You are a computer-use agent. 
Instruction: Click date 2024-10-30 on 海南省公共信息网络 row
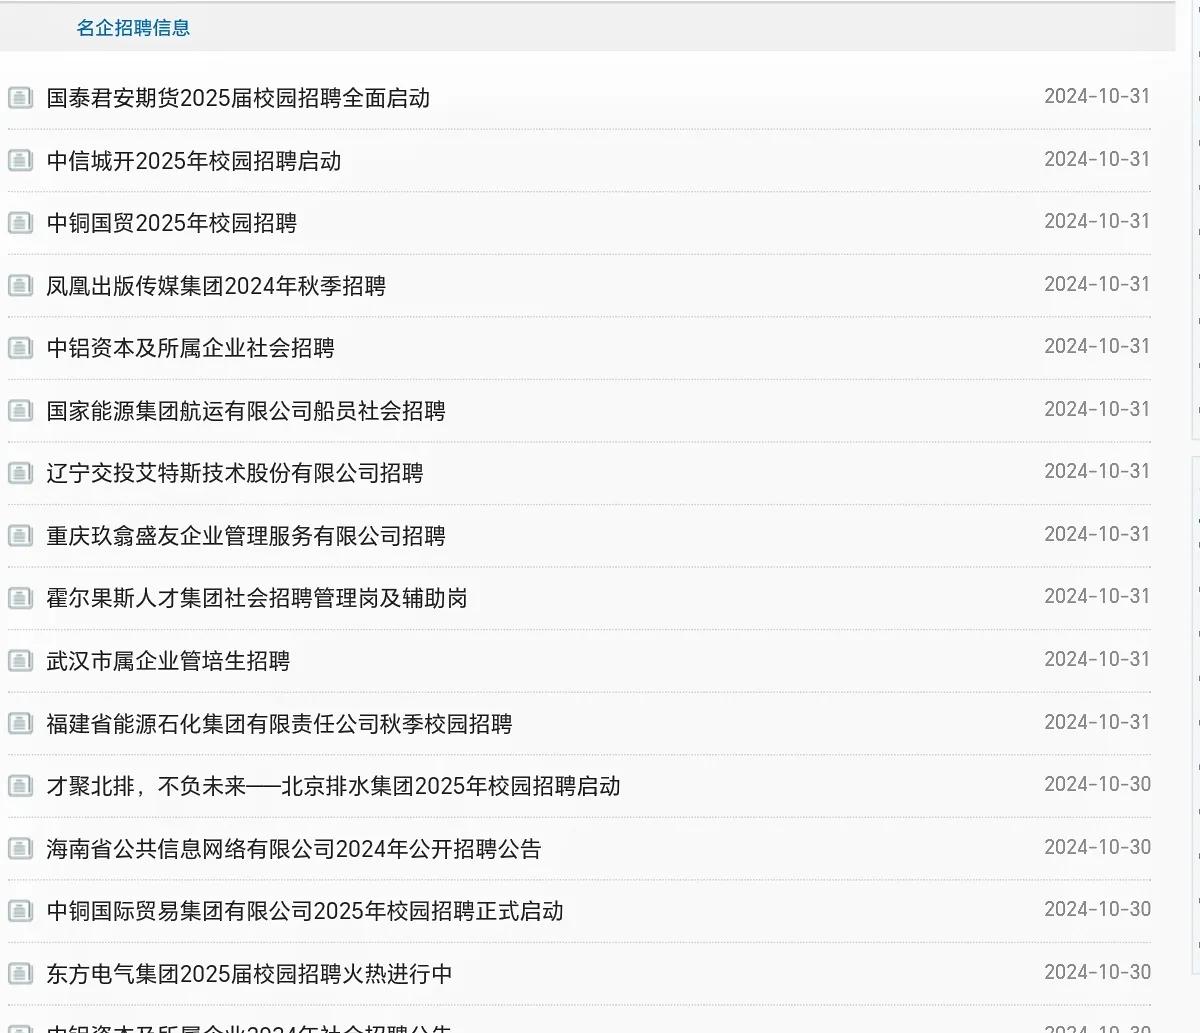[x=1097, y=847]
